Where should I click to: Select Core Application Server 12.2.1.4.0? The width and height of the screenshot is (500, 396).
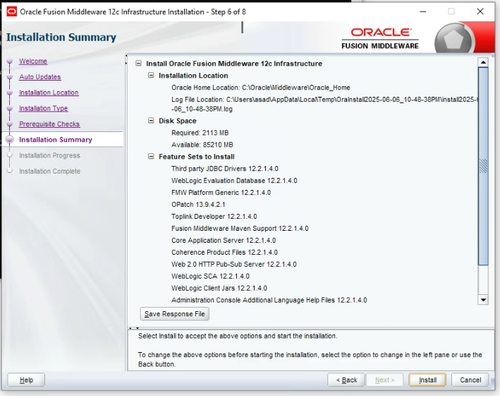pos(224,240)
